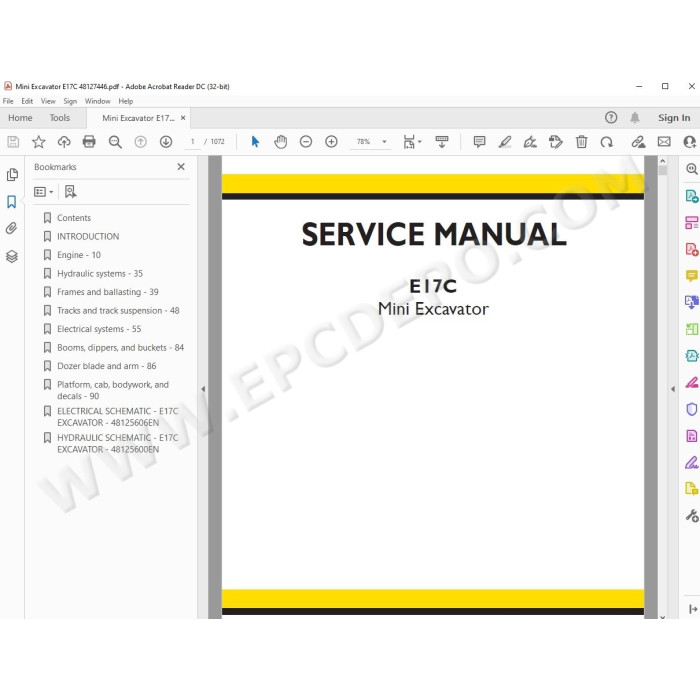Viewport: 700px width, 700px height.
Task: Click scrollbar up arrow of document
Action: point(662,161)
